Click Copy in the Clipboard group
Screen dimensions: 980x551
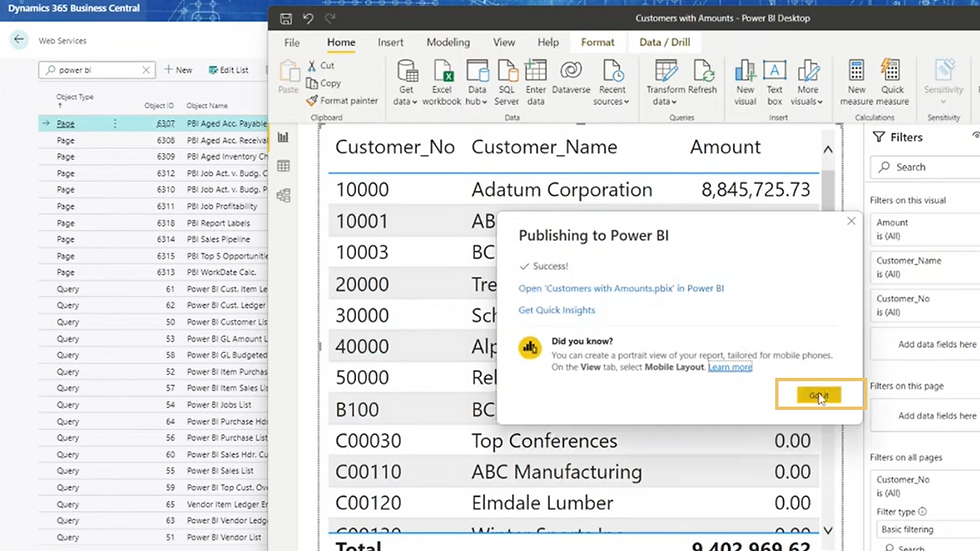(x=324, y=82)
